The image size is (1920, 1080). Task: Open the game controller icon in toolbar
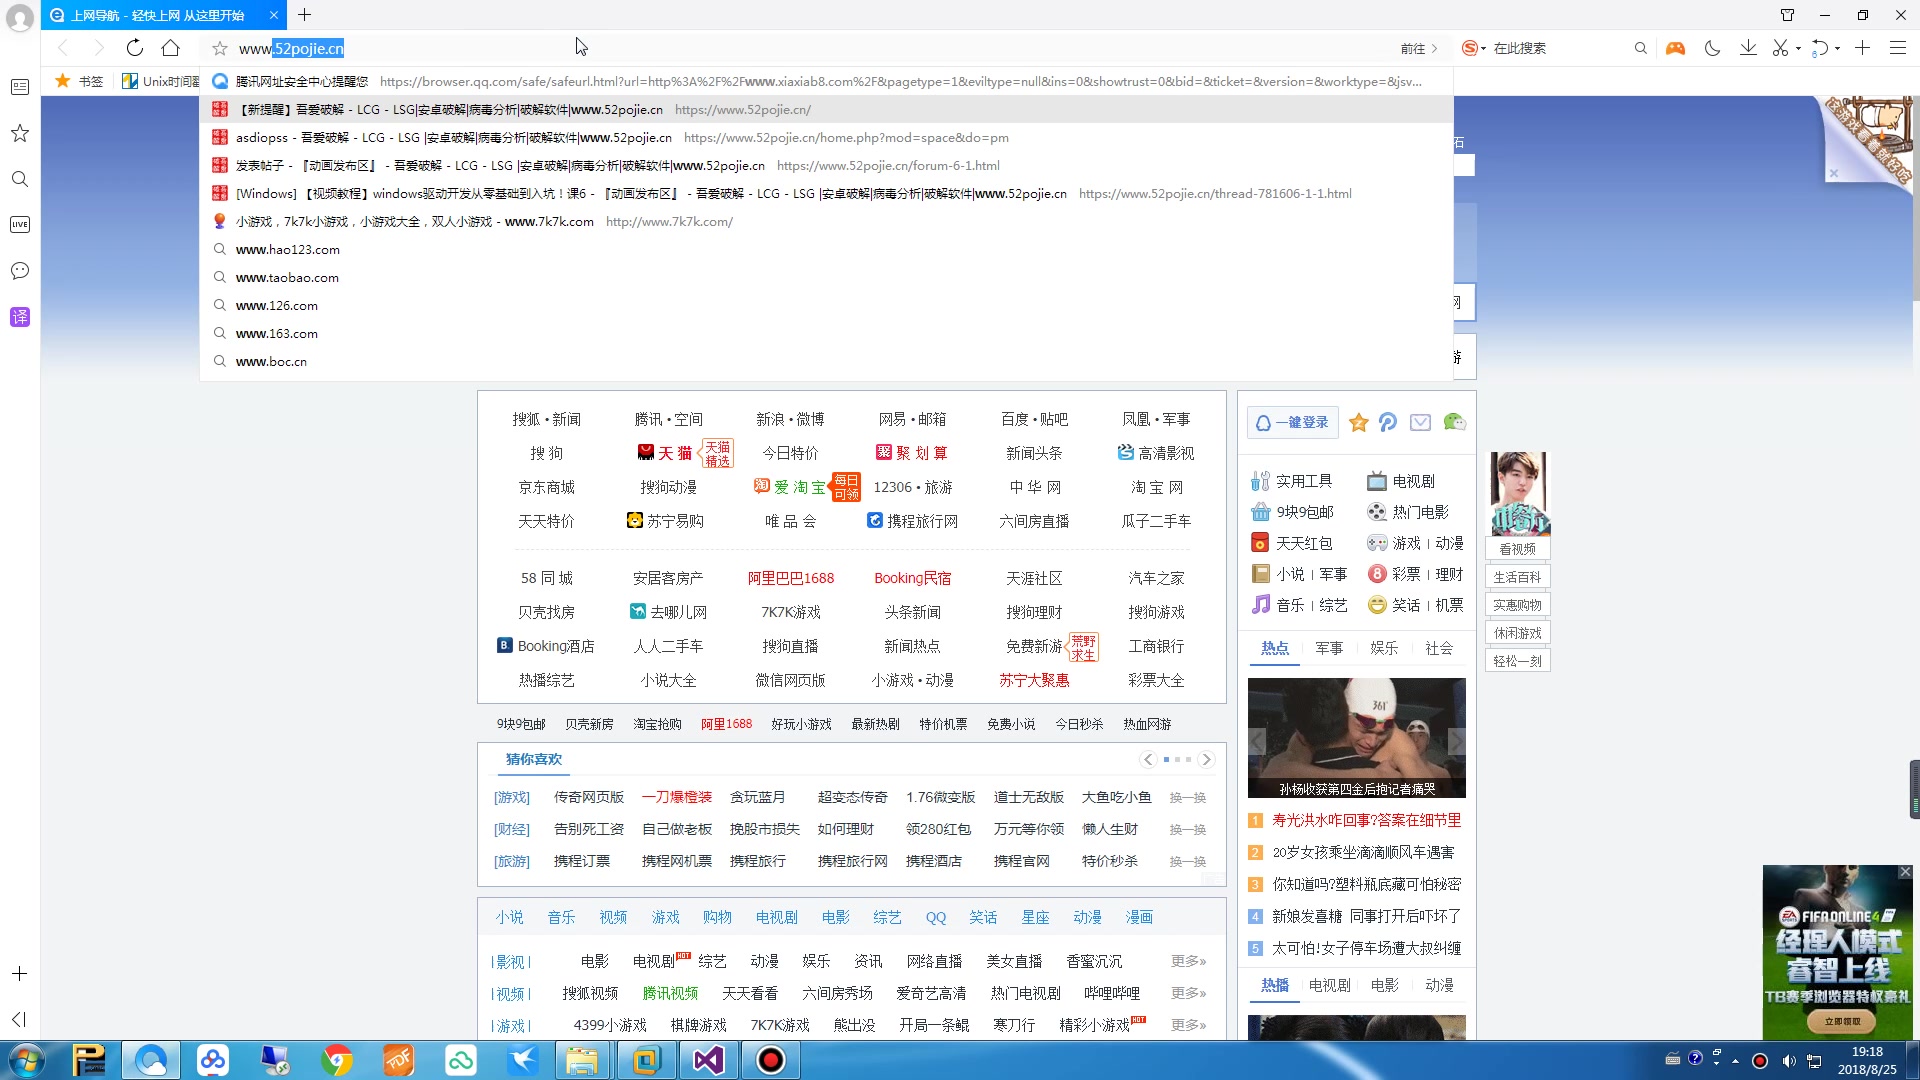1675,48
